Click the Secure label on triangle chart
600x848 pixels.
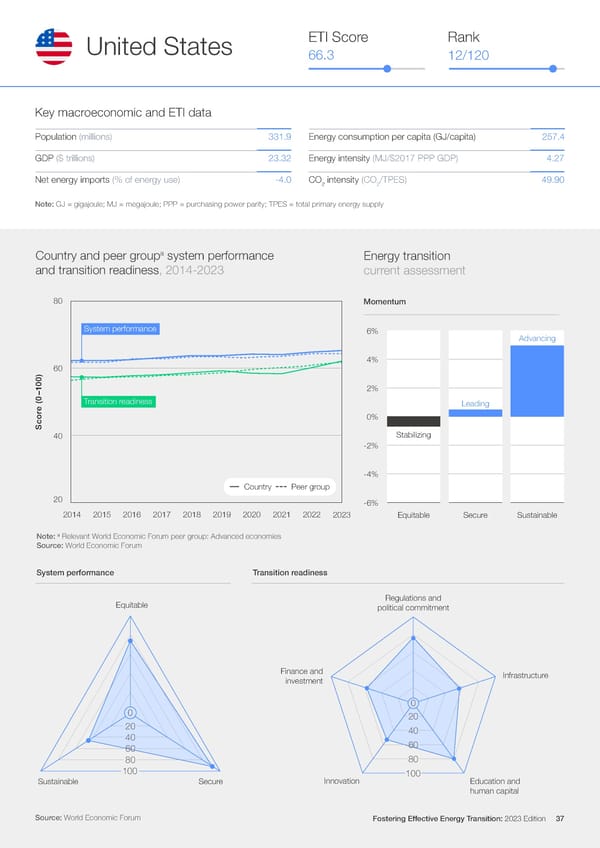[210, 781]
